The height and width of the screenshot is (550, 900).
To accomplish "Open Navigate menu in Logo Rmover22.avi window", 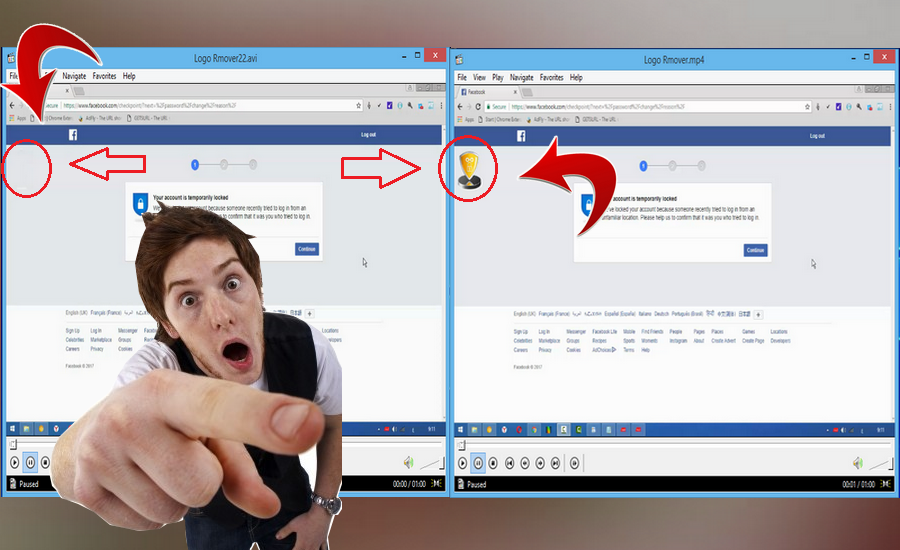I will [74, 76].
